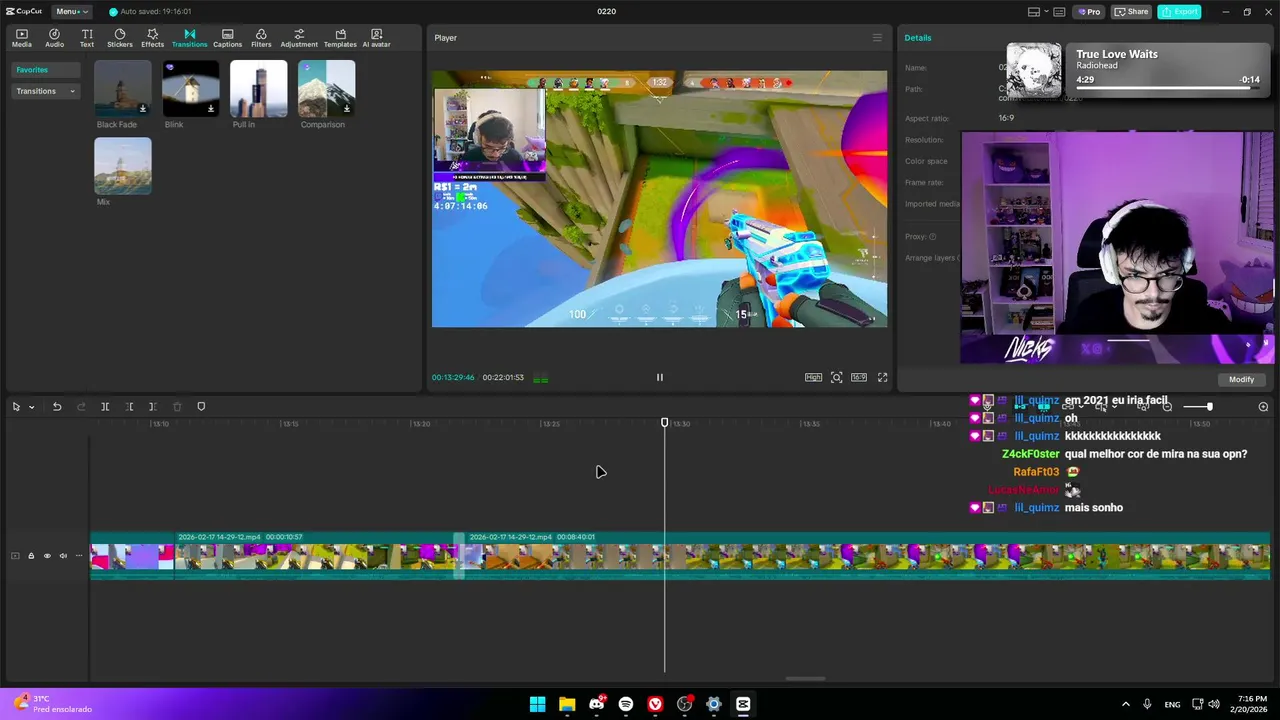The width and height of the screenshot is (1280, 720).
Task: Open the shortcuts keyboard icon
Action: tap(1059, 12)
